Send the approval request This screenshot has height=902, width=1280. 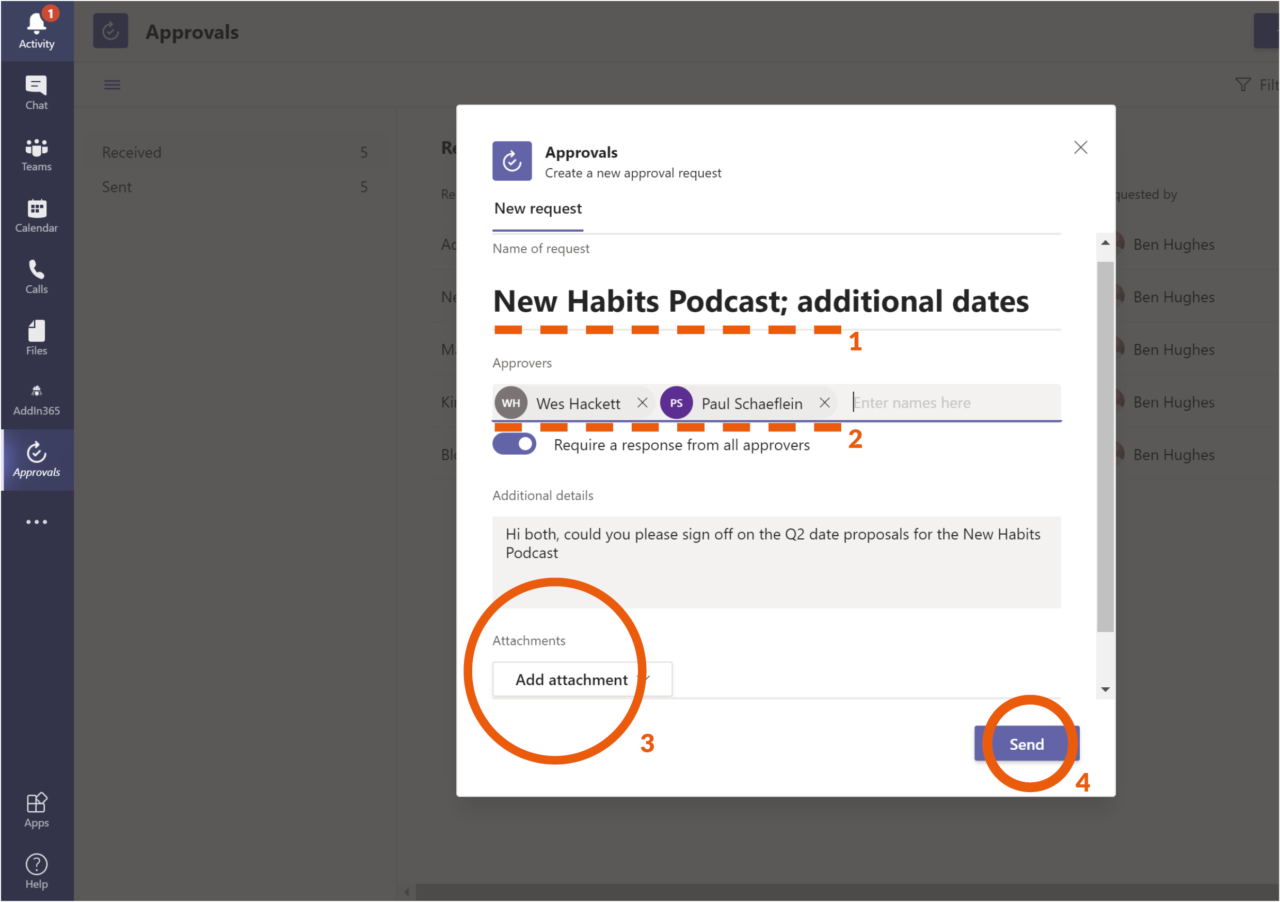pos(1026,744)
